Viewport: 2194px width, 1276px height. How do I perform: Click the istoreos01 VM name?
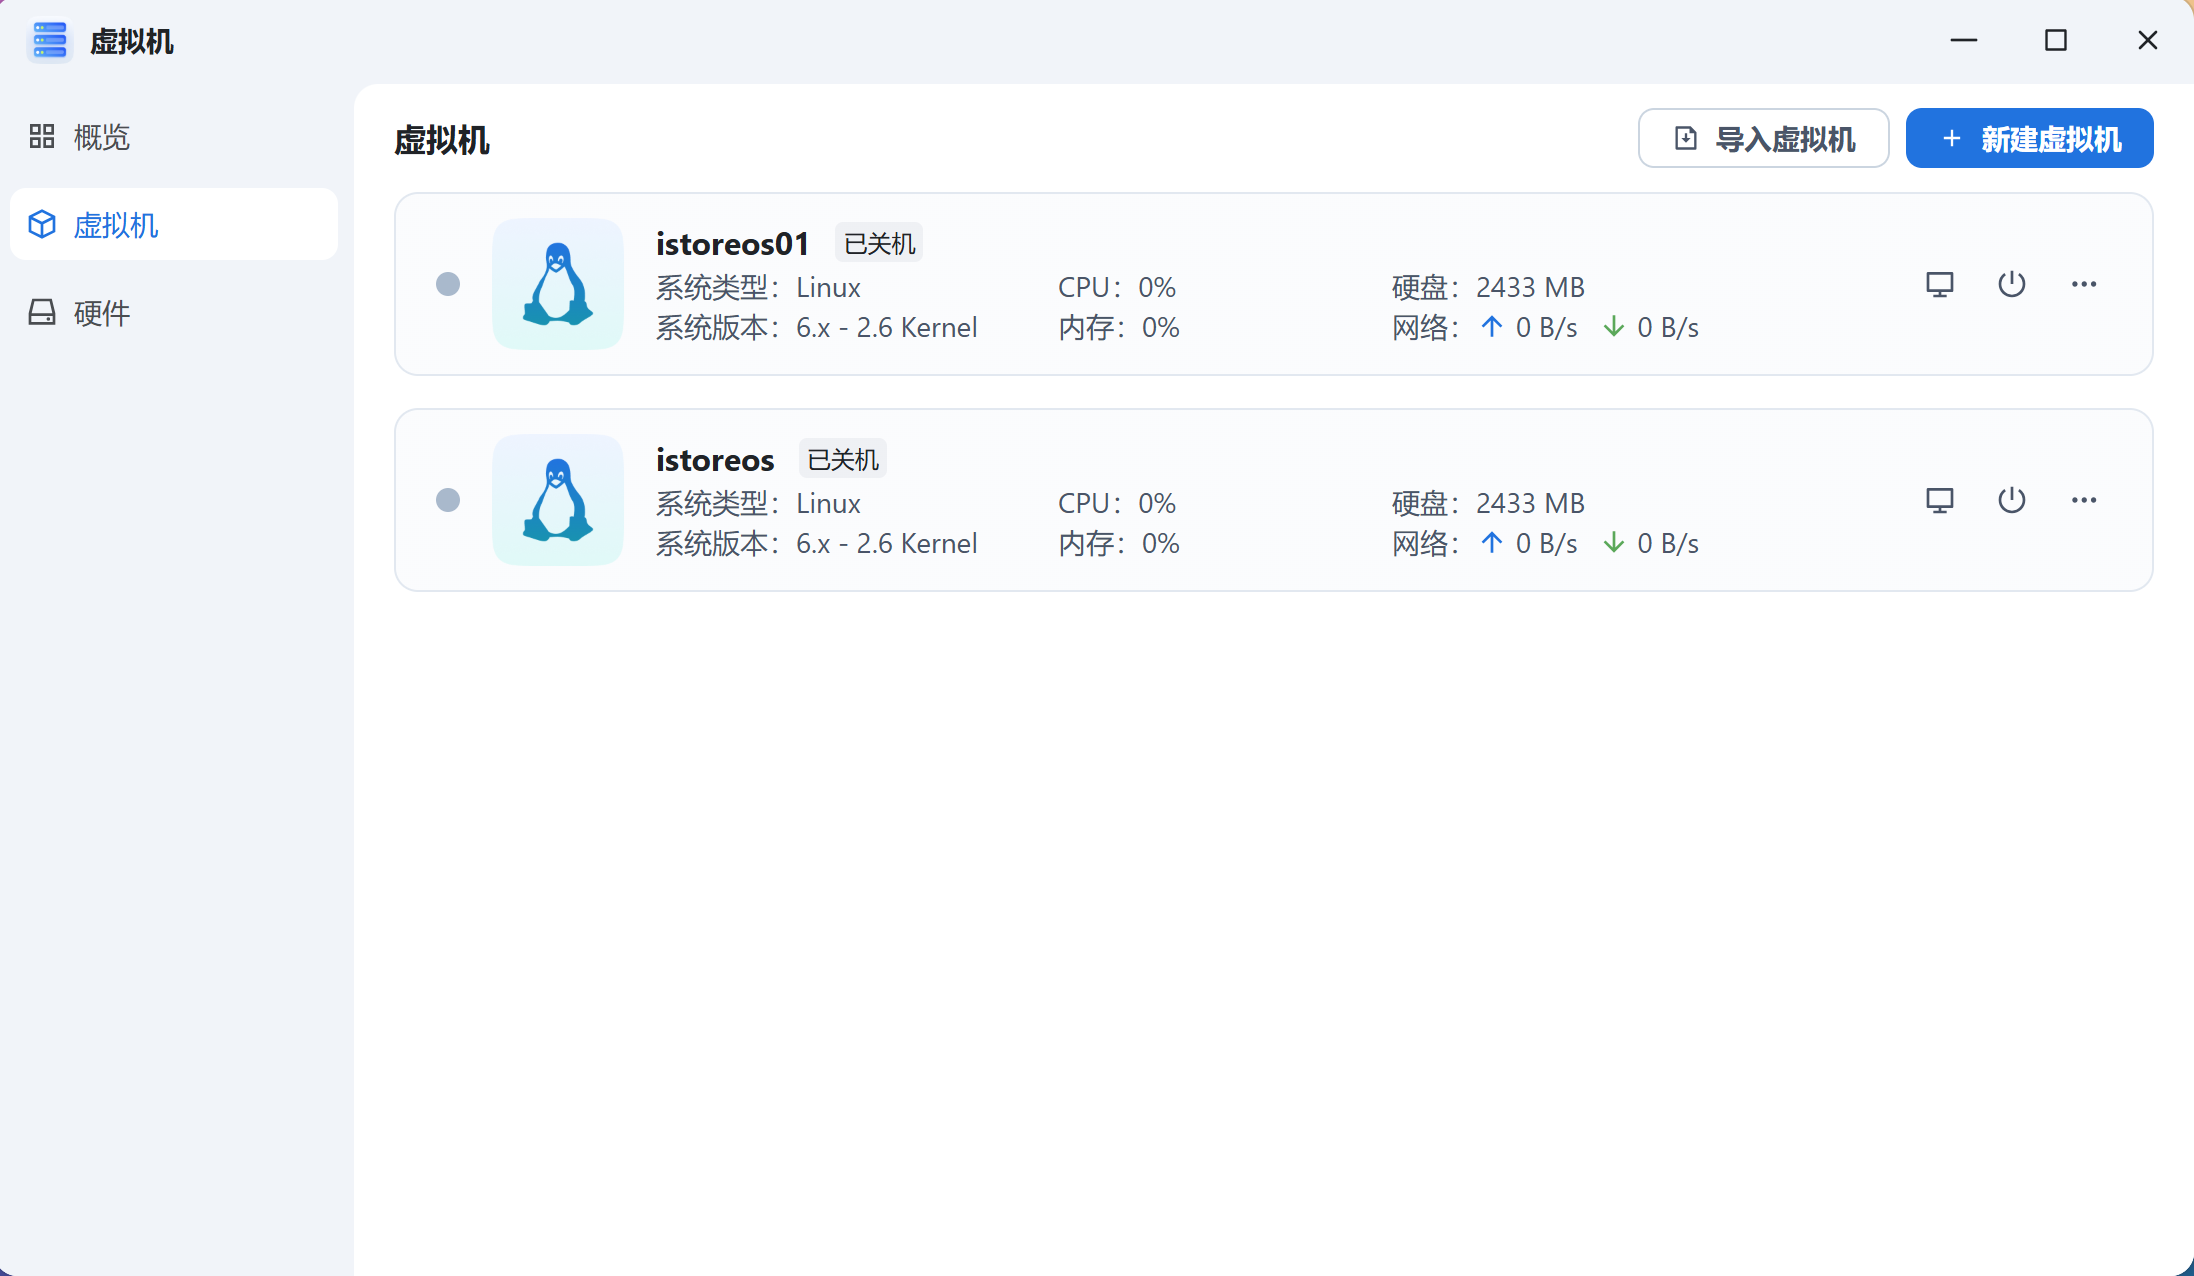click(732, 244)
